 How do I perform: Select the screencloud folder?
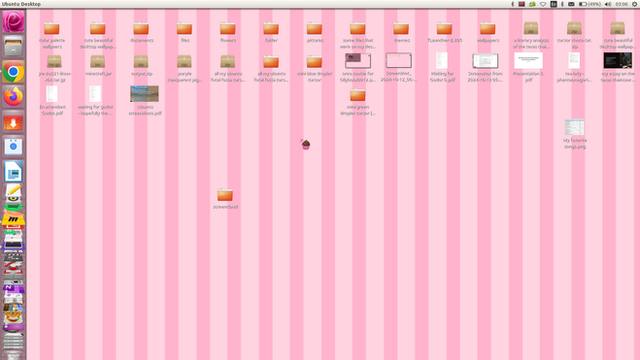coord(225,195)
